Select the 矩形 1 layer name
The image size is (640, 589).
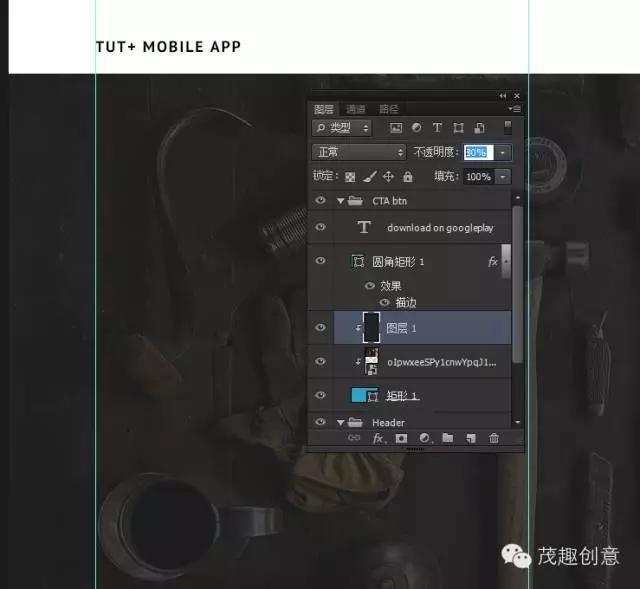click(402, 396)
